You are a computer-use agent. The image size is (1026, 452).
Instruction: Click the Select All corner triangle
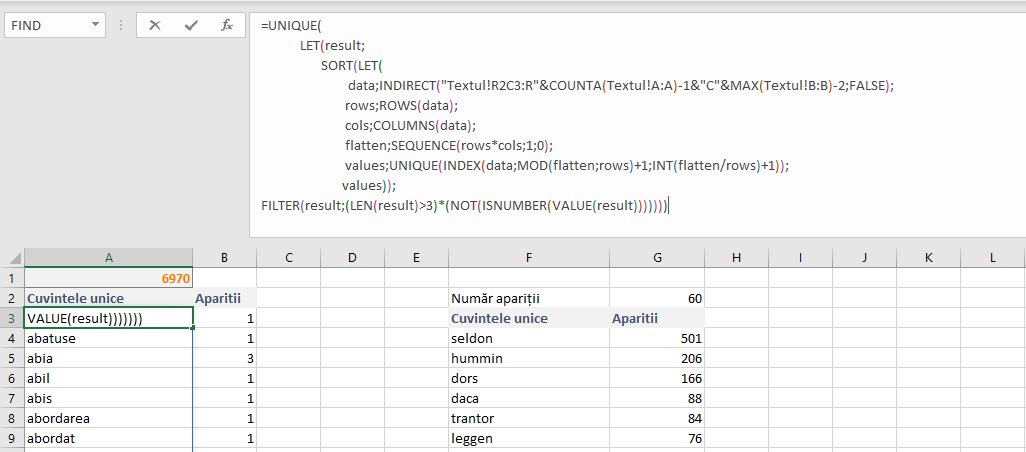point(12,258)
